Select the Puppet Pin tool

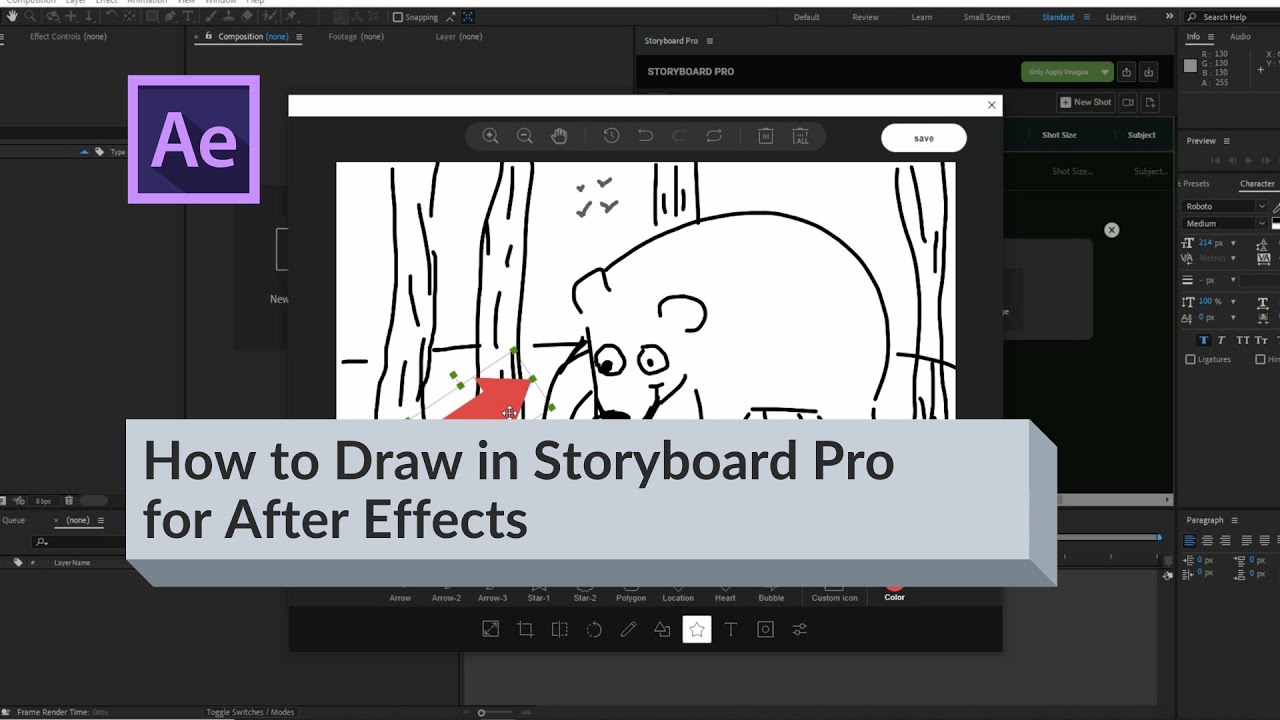click(291, 17)
